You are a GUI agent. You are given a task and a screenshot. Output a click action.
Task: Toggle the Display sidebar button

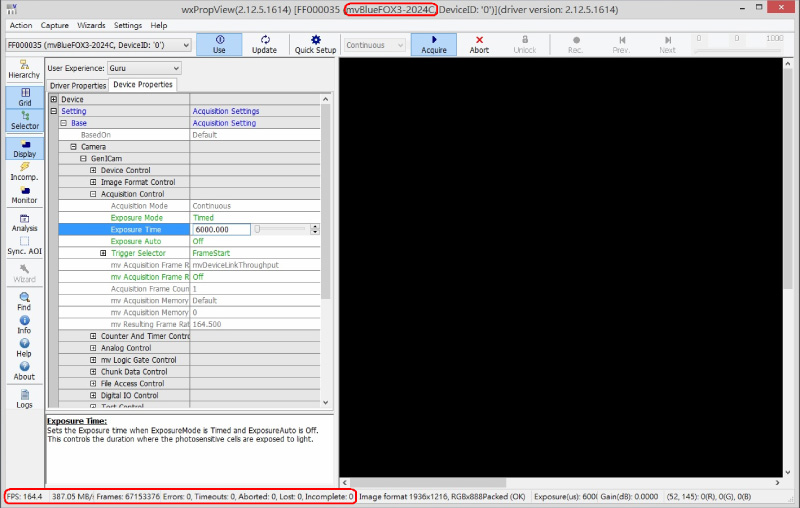pos(24,148)
